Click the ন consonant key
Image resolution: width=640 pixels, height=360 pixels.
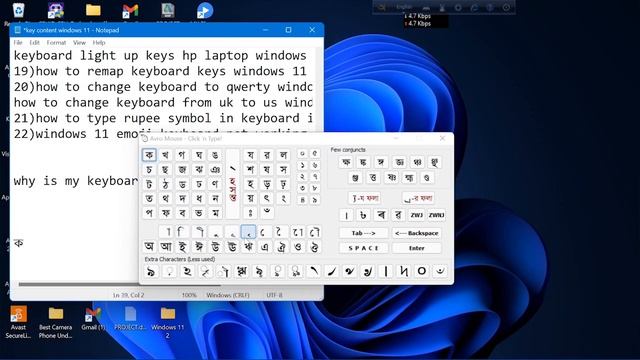215,198
